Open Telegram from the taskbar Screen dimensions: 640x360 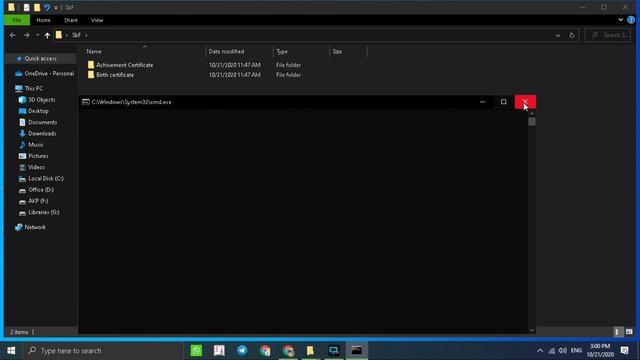(242, 351)
